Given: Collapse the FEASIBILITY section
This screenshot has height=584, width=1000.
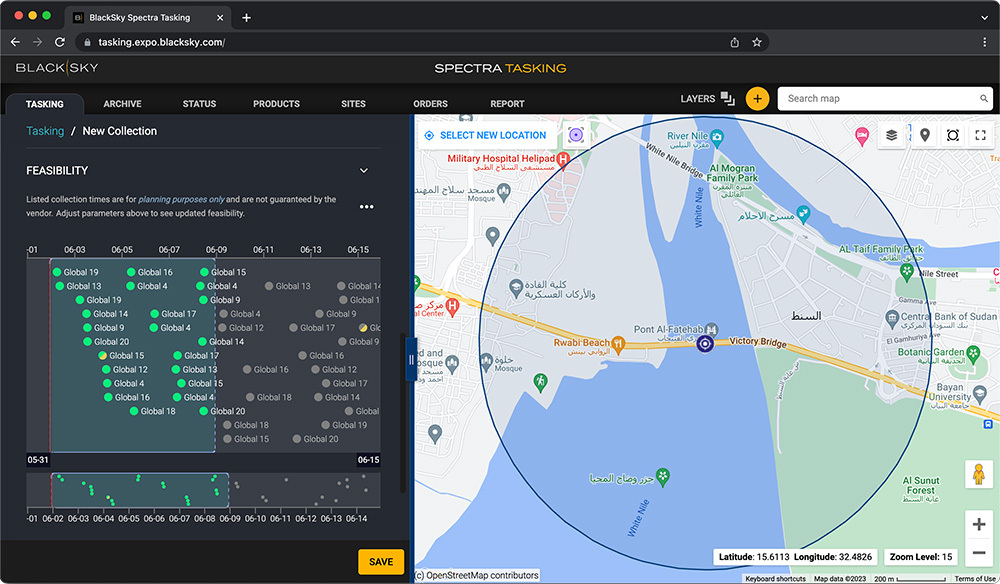Looking at the screenshot, I should coord(364,170).
